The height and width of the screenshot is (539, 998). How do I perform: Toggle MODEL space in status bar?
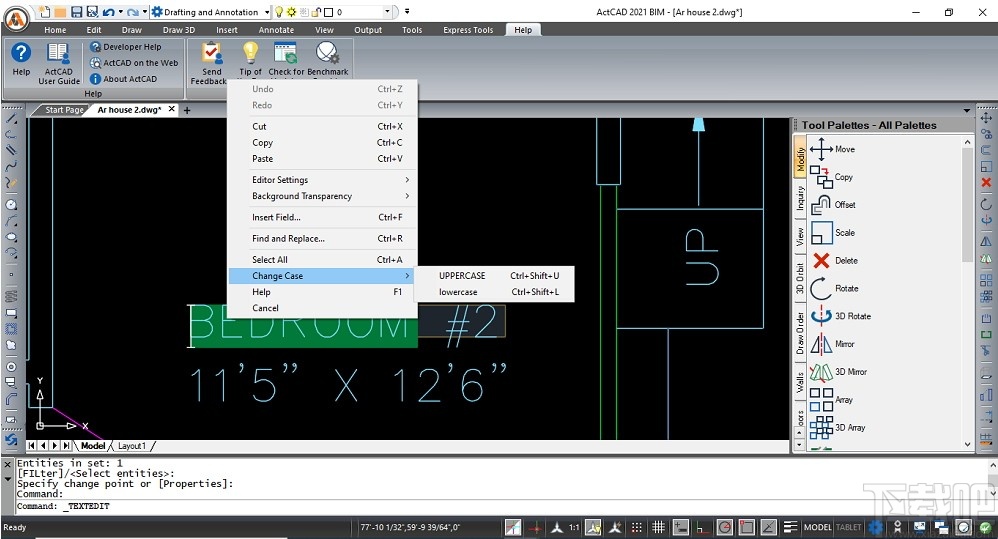(x=817, y=527)
